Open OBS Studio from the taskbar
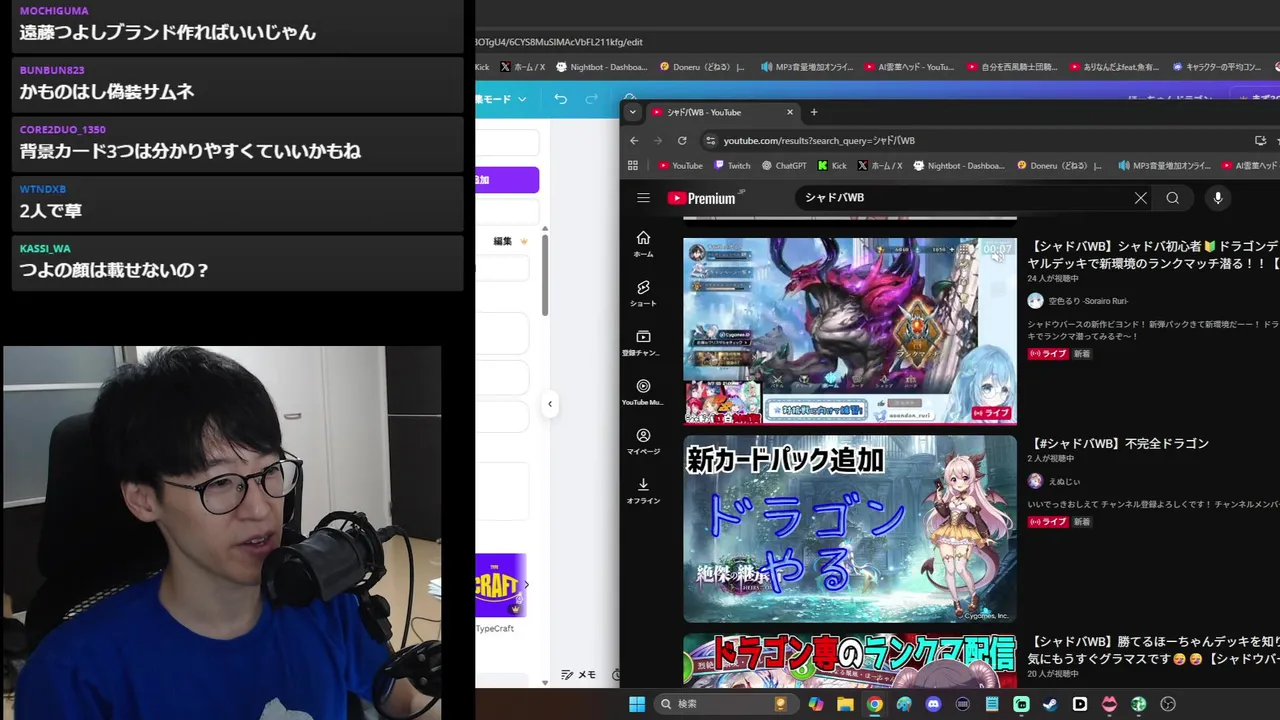 click(1167, 704)
